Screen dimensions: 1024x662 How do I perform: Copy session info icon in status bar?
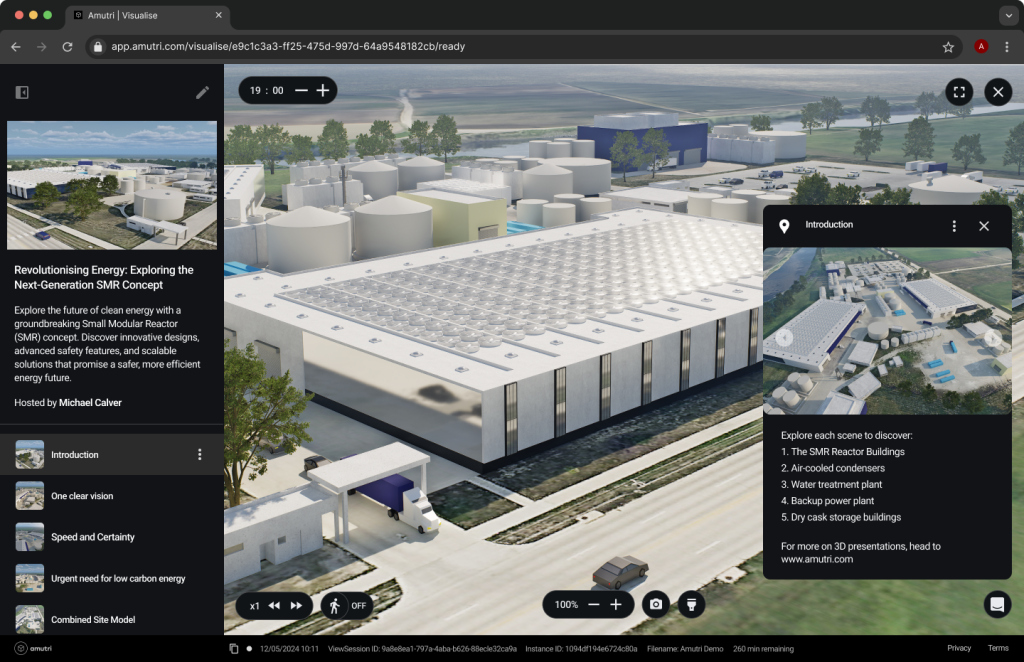(233, 648)
